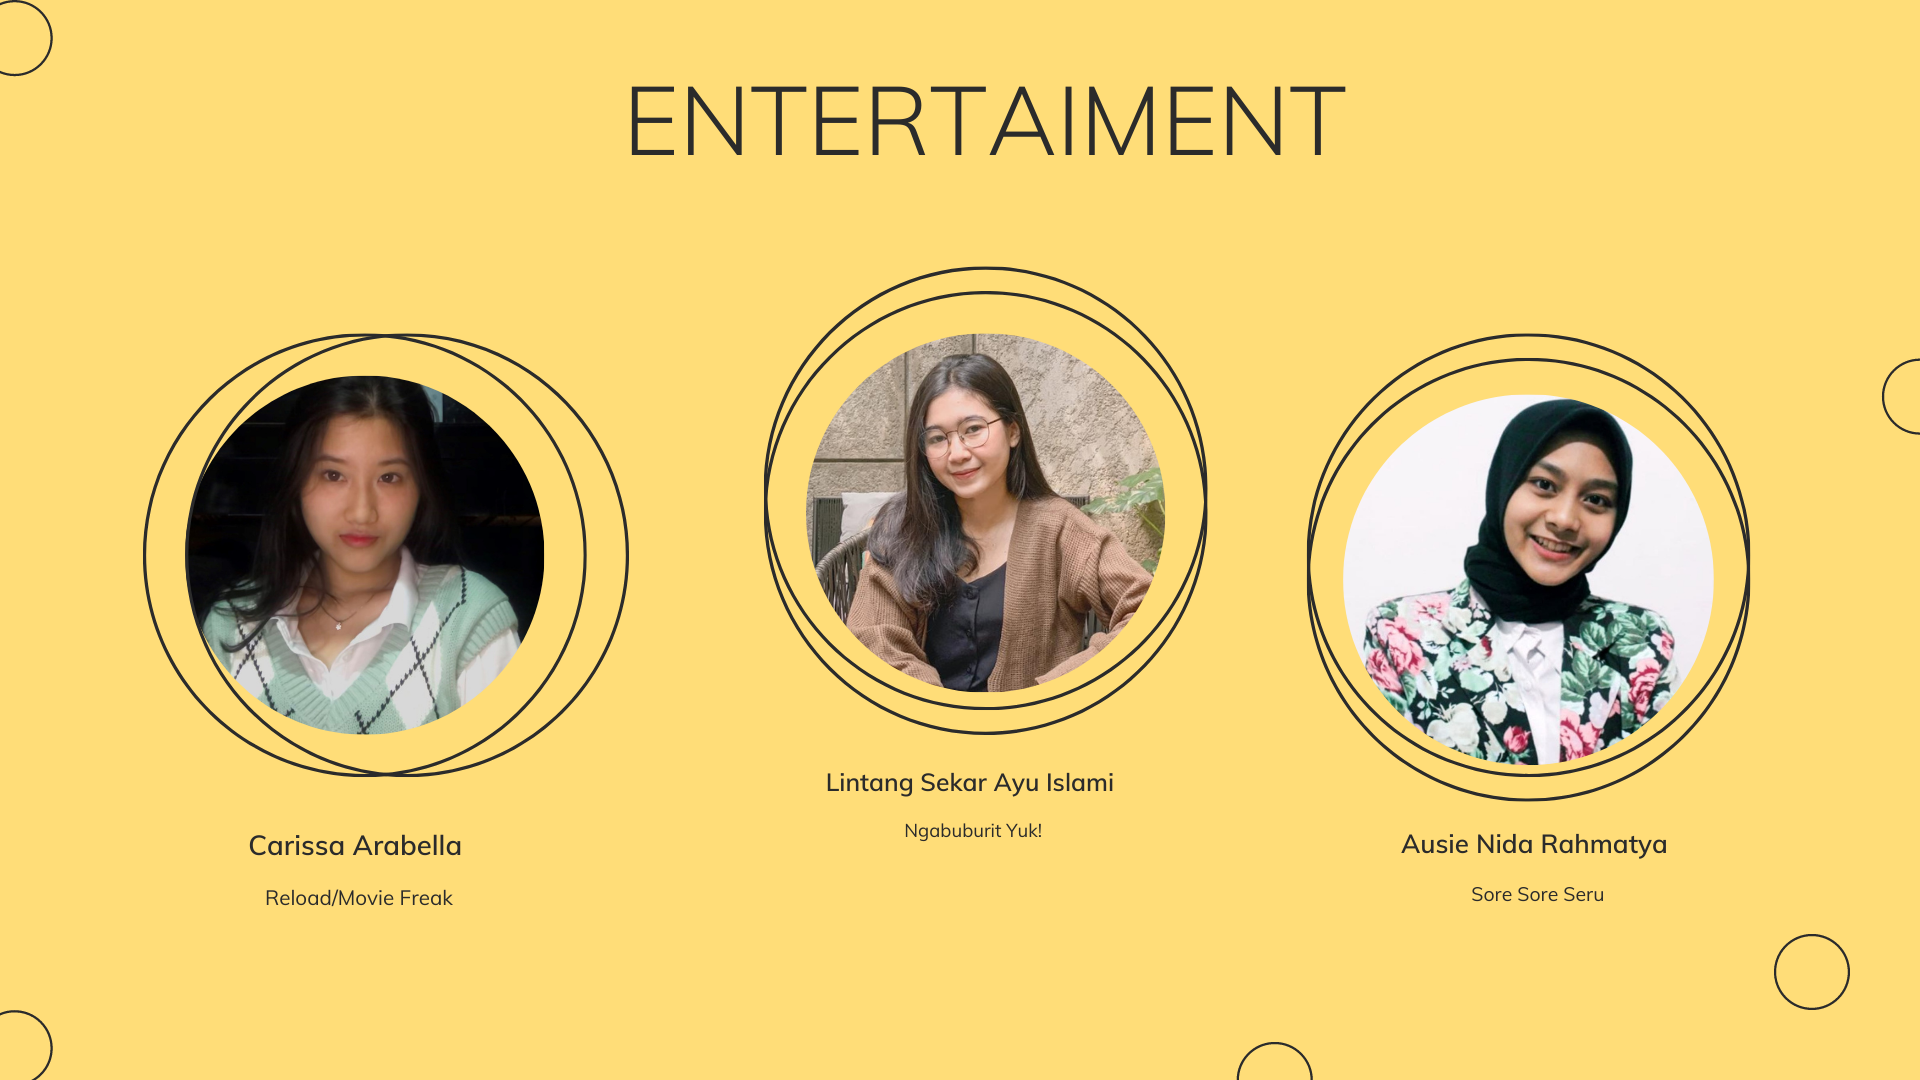The height and width of the screenshot is (1080, 1920).
Task: Click the Lintang Sekar Ayu Islami name
Action: coord(970,783)
